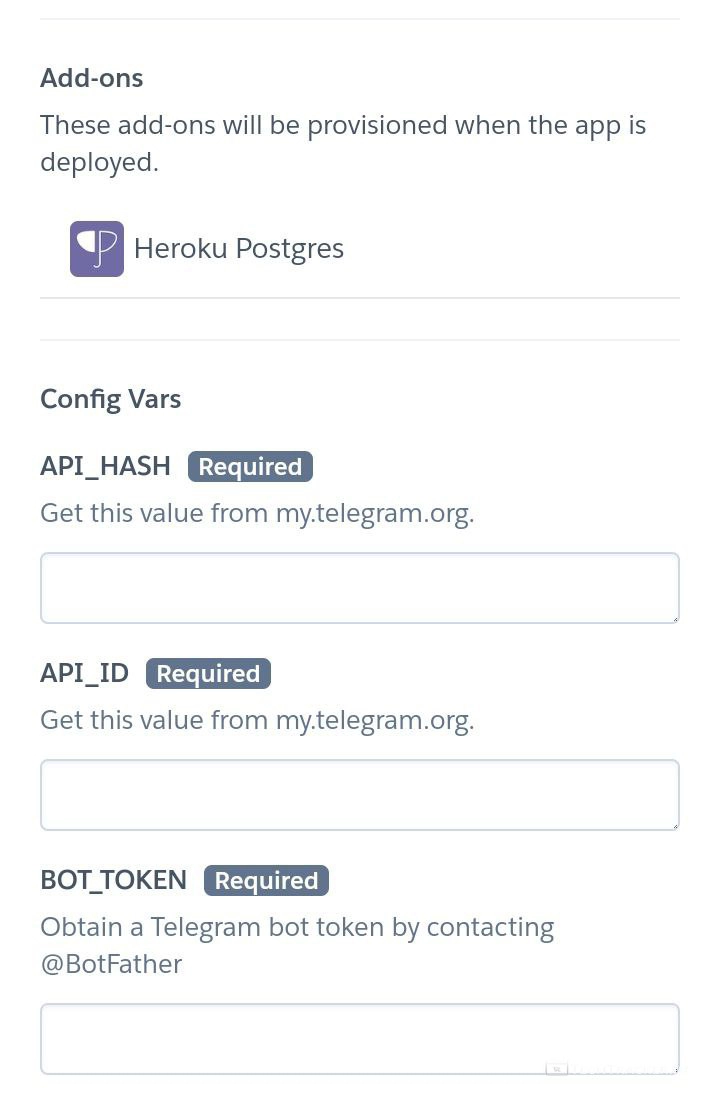Click into the API_ID text box
The height and width of the screenshot is (1099, 720).
(x=359, y=795)
